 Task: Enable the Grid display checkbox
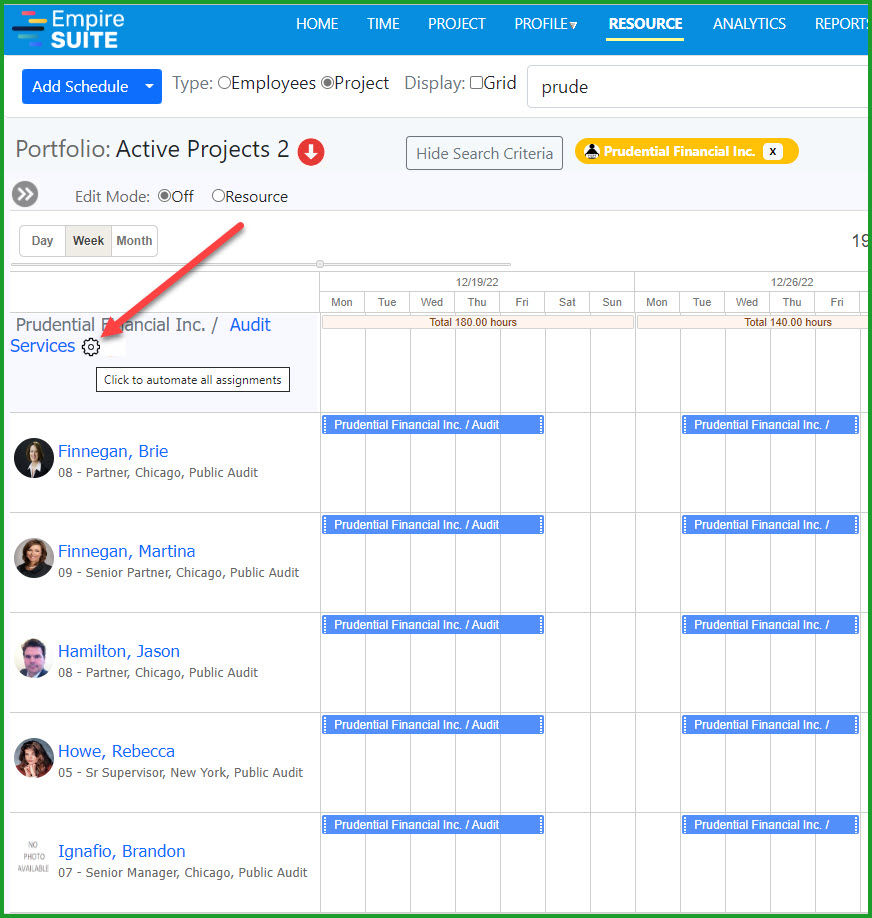[477, 83]
